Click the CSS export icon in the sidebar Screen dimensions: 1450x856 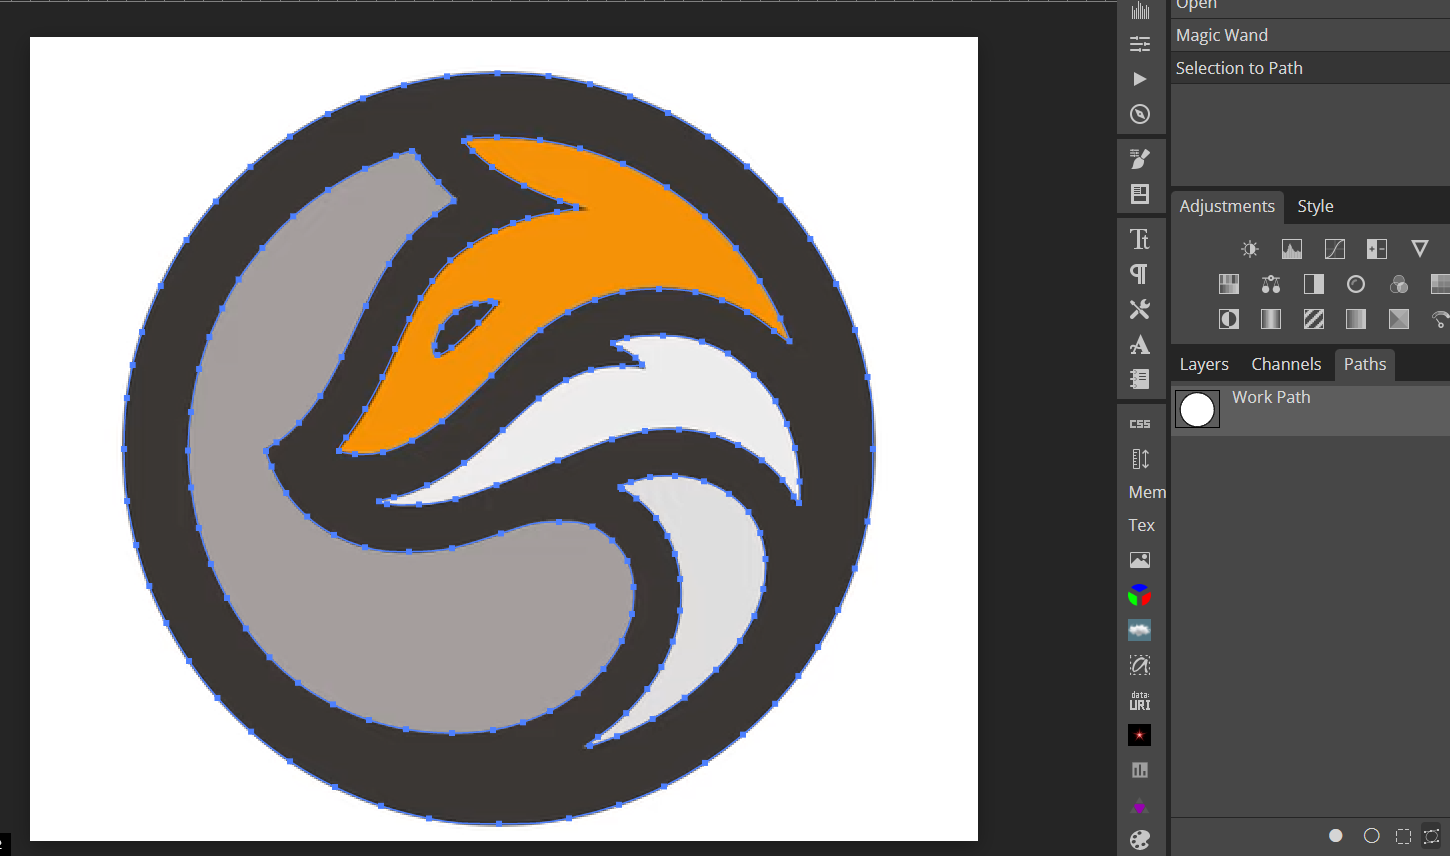tap(1140, 423)
